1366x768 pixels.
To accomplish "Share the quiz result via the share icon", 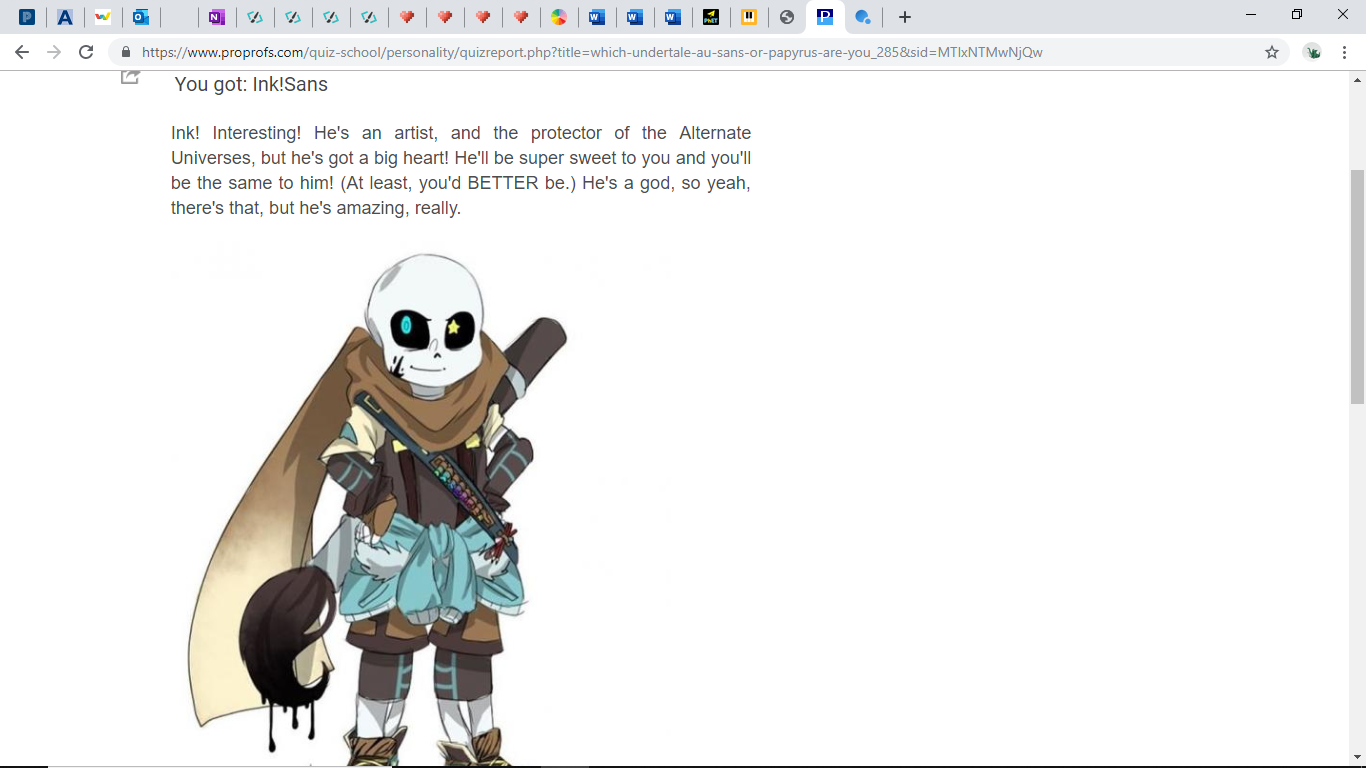I will 130,78.
